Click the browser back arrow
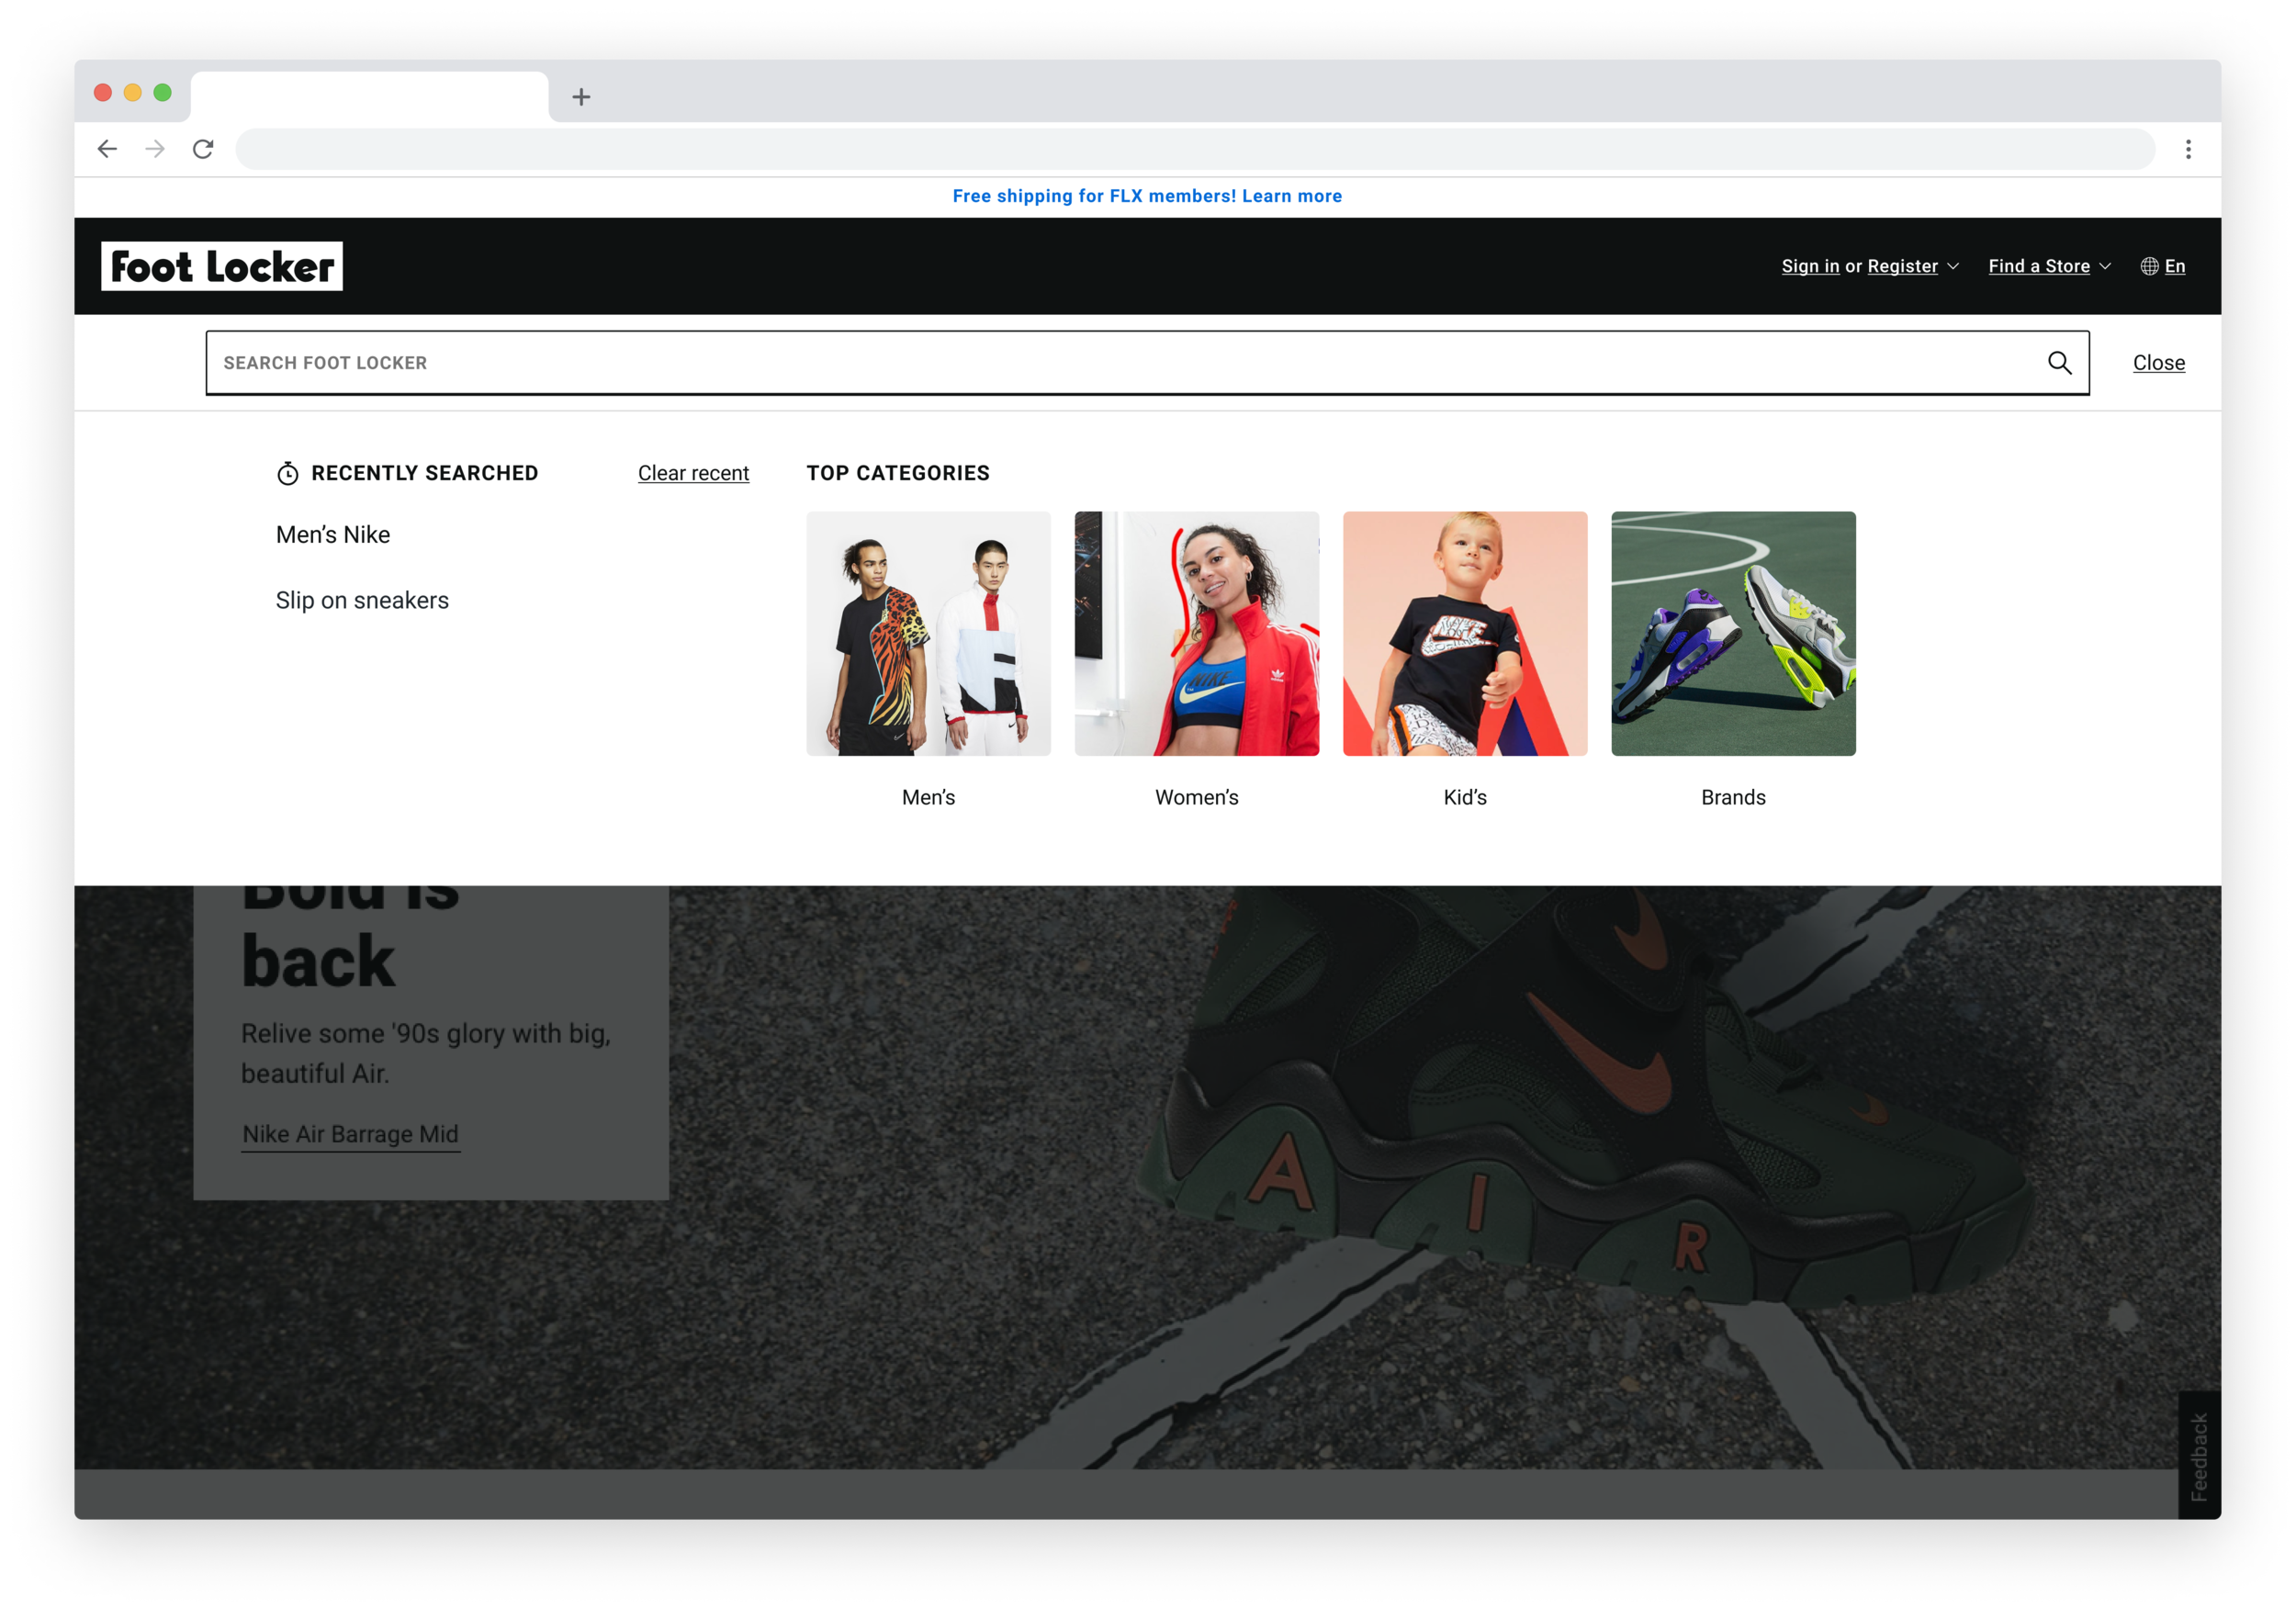The height and width of the screenshot is (1609, 2296). pyautogui.click(x=107, y=149)
